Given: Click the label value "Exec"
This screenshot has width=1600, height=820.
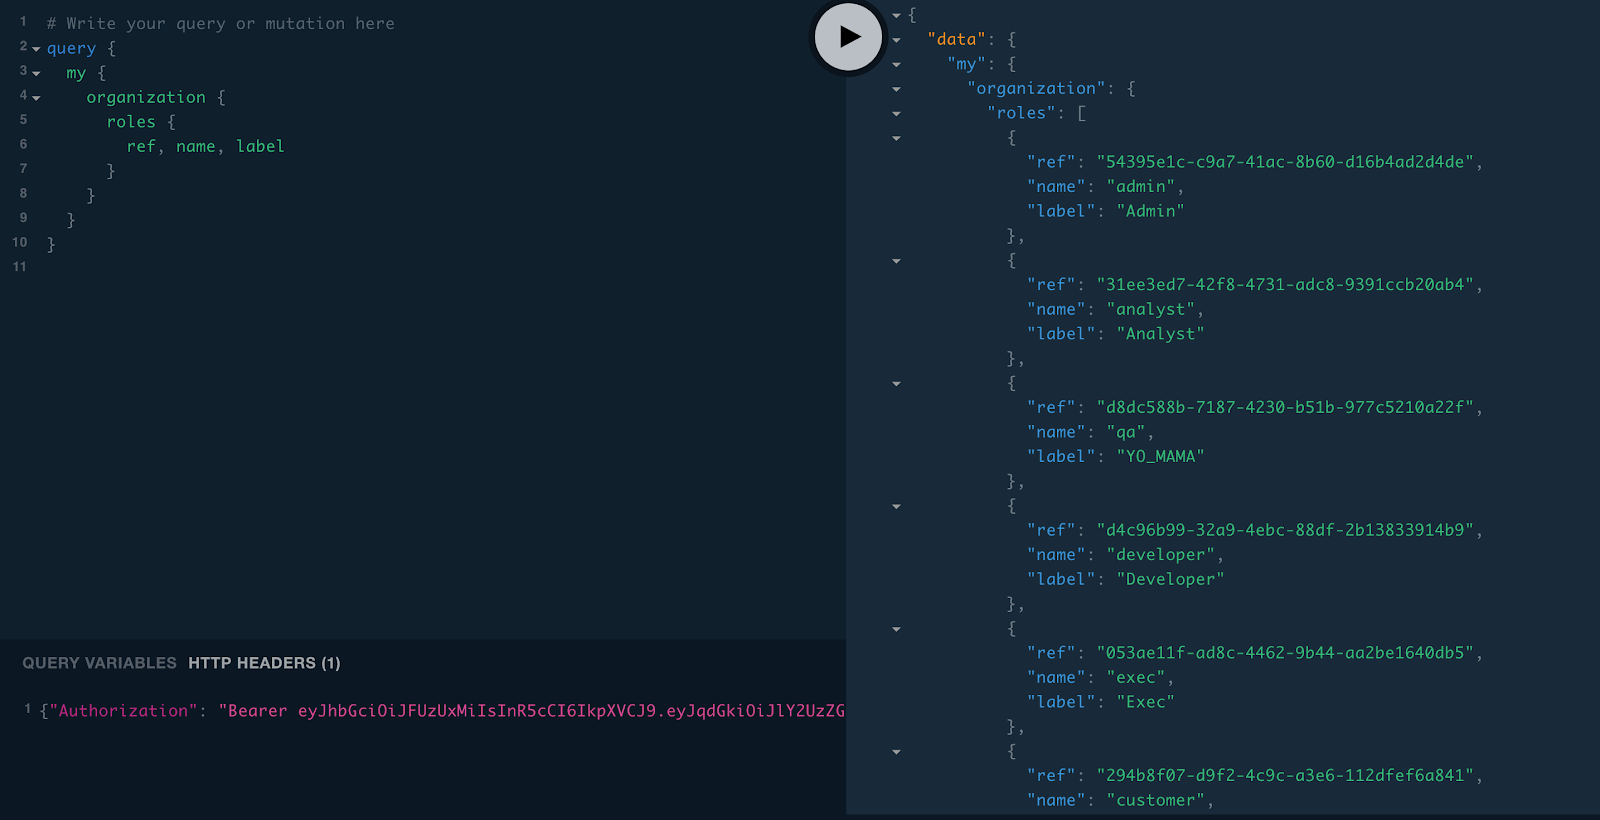Looking at the screenshot, I should [x=1146, y=702].
